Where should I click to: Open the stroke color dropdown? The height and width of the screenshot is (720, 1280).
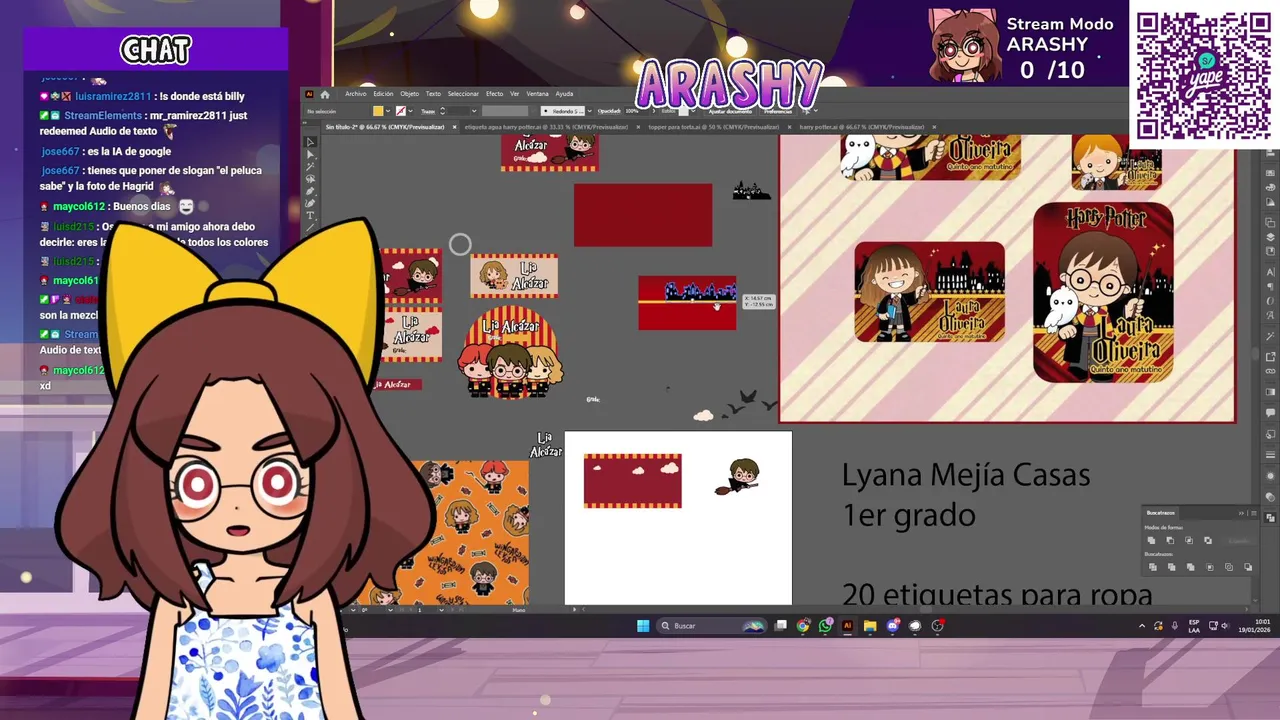pyautogui.click(x=410, y=110)
